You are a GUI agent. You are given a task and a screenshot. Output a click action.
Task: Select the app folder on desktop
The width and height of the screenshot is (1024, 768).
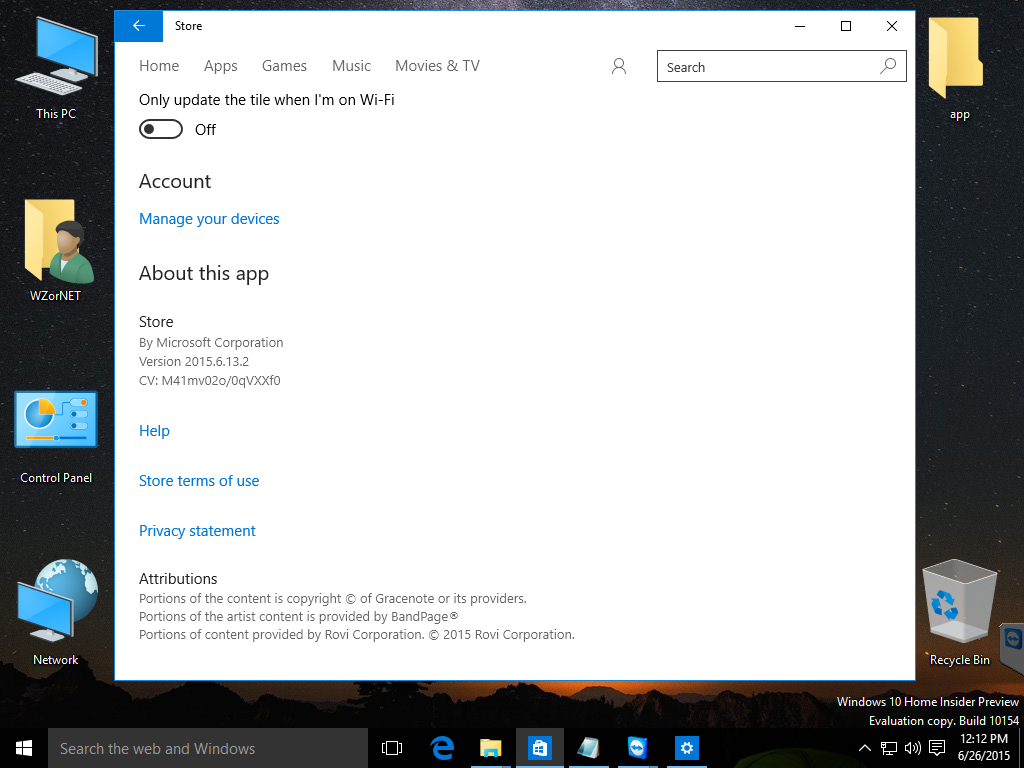point(956,69)
